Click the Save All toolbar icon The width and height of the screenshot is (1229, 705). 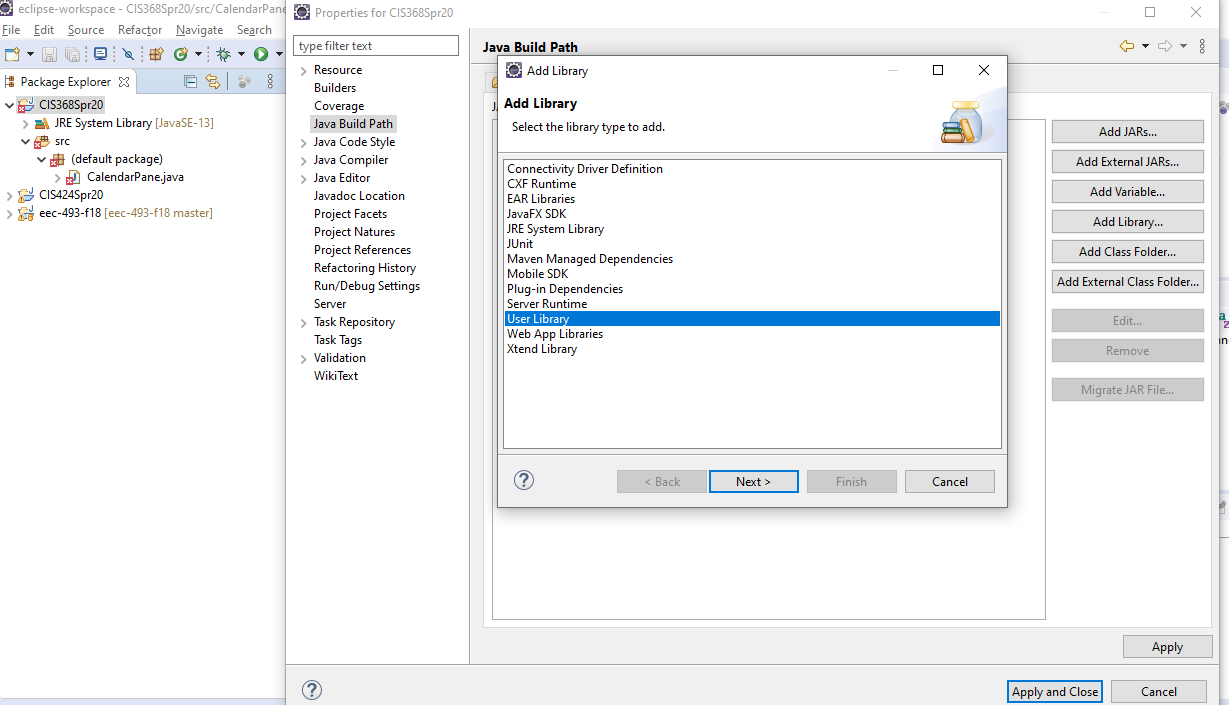(73, 54)
